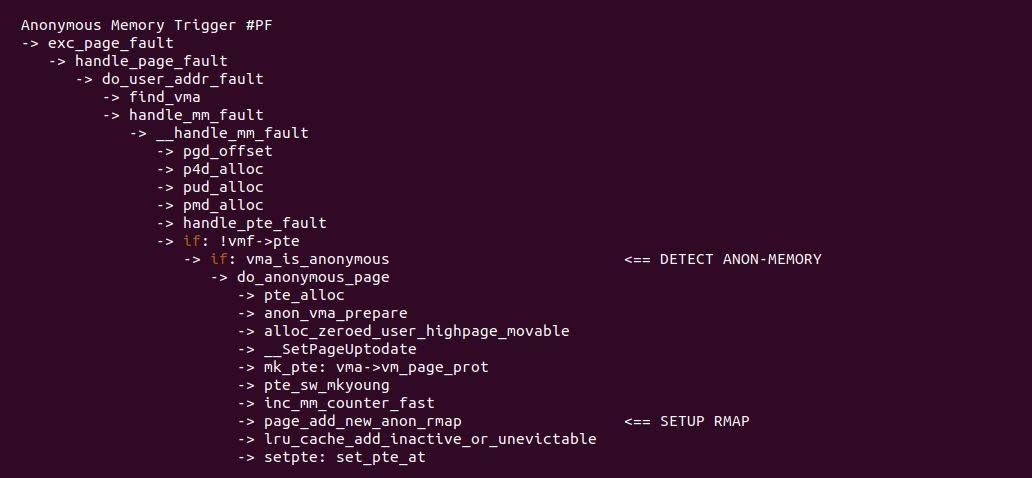The height and width of the screenshot is (478, 1032).
Task: Select do_user_addr_fault in the call tree
Action: click(183, 79)
